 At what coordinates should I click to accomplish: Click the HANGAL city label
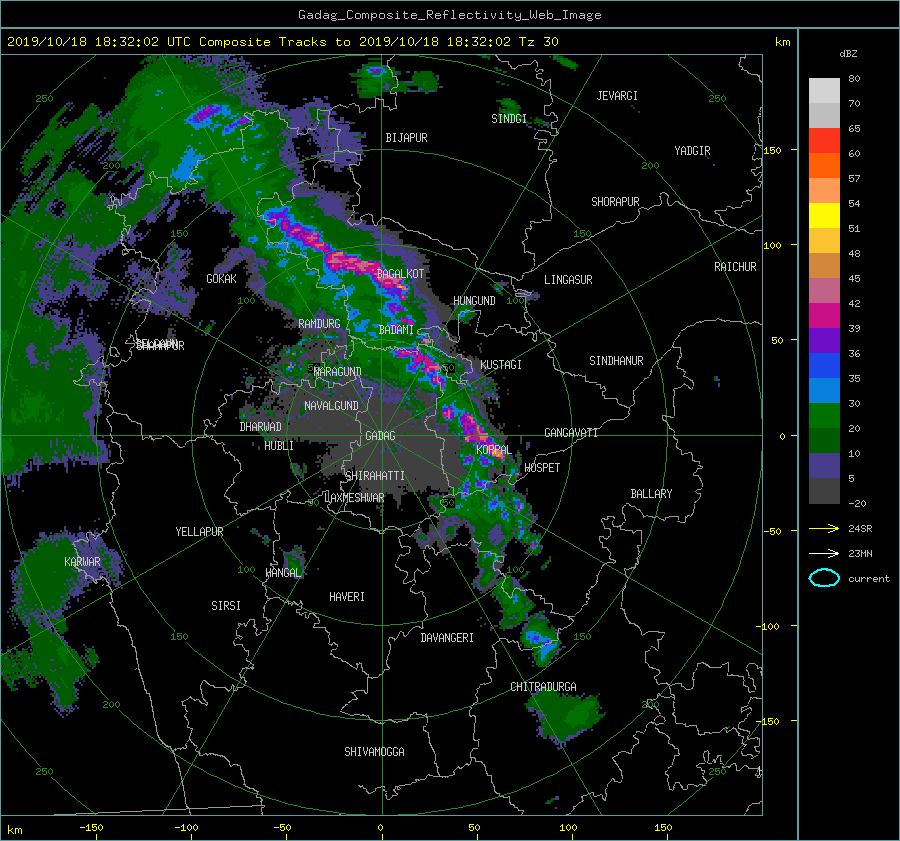click(283, 573)
